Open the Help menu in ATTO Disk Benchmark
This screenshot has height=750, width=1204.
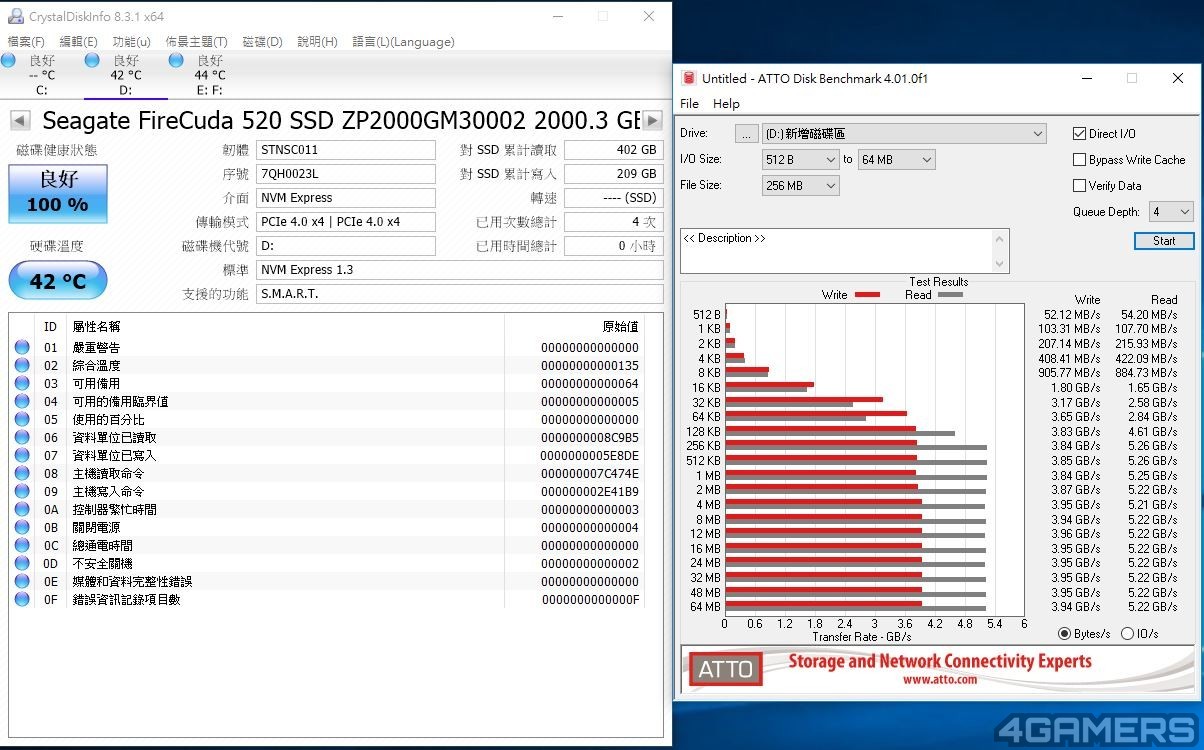(x=726, y=104)
